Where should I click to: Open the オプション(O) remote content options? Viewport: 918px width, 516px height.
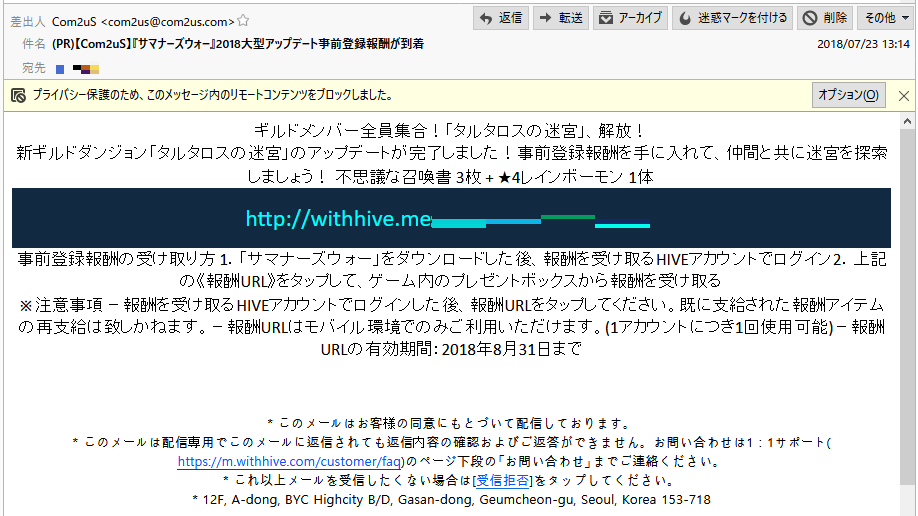(848, 95)
